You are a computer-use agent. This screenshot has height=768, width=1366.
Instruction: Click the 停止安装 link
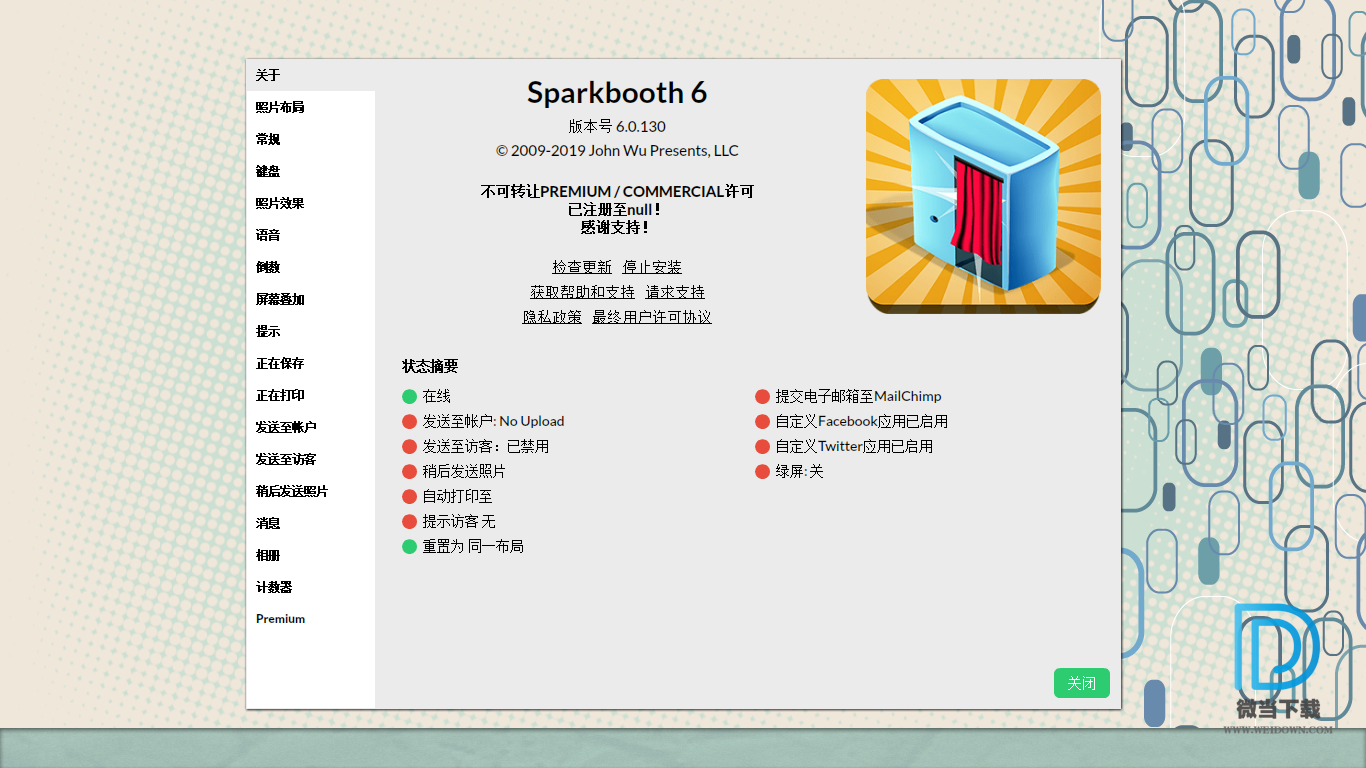tap(652, 267)
